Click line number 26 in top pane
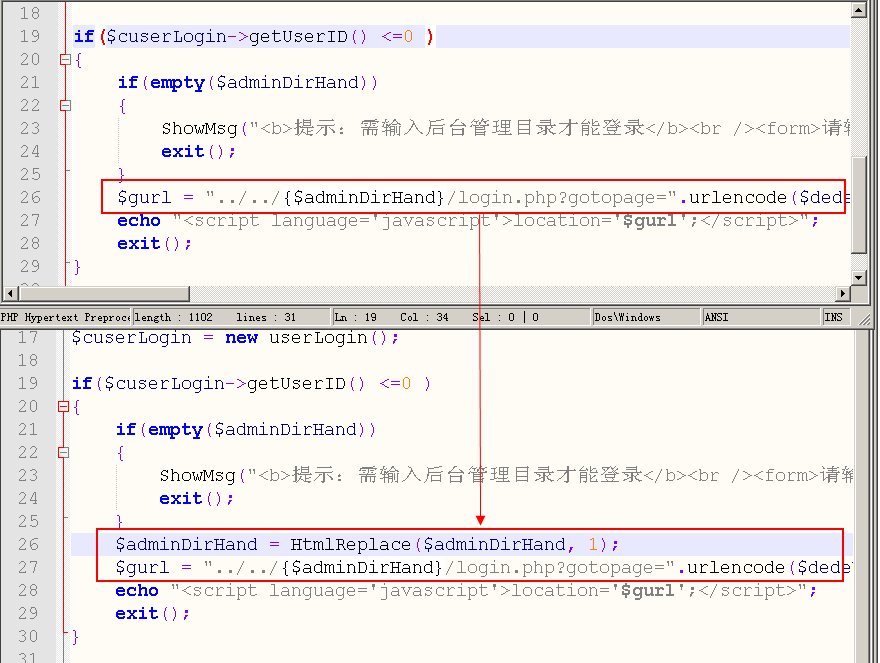880x663 pixels. [29, 197]
